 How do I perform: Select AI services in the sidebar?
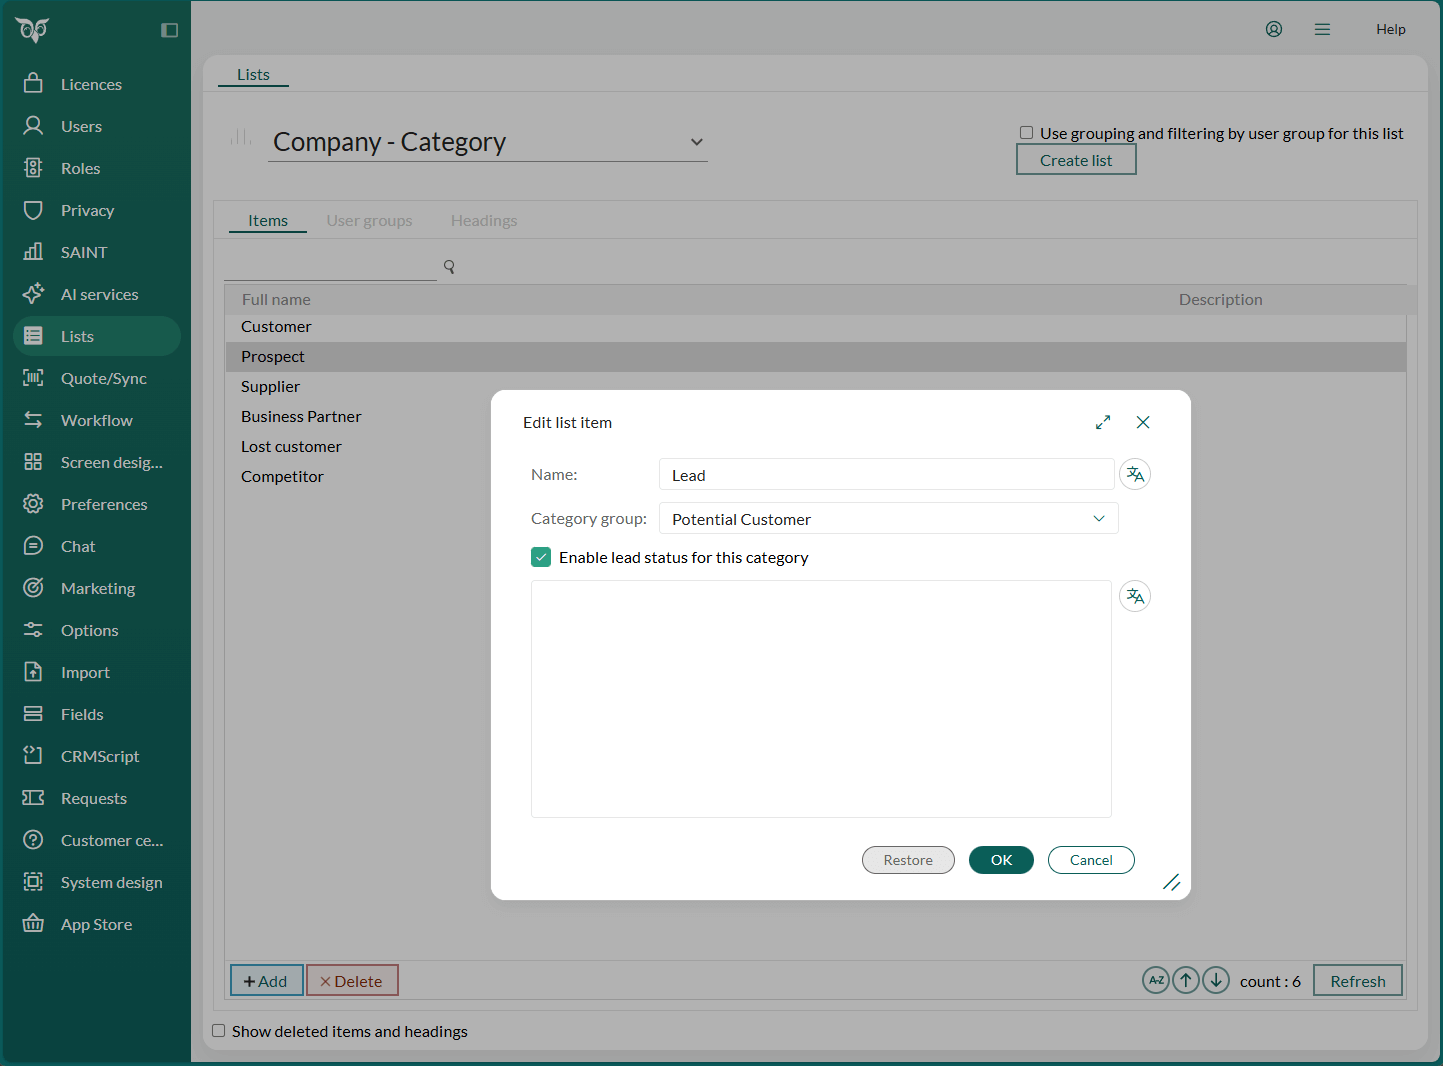coord(98,294)
